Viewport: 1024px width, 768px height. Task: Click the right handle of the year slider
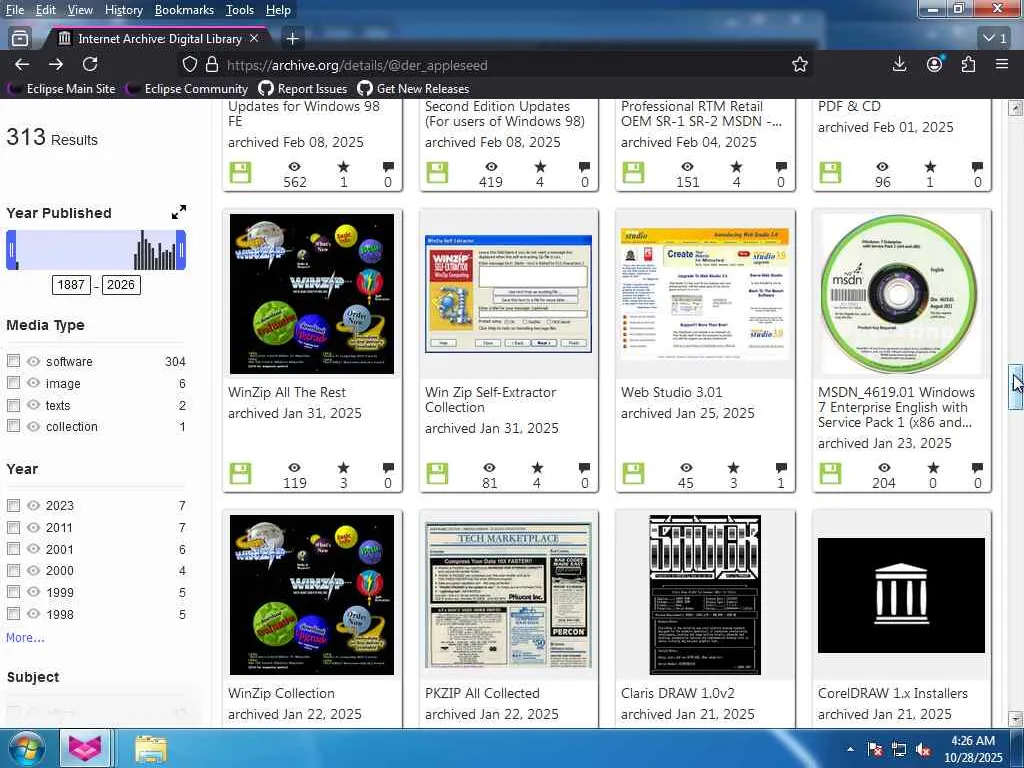coord(181,250)
